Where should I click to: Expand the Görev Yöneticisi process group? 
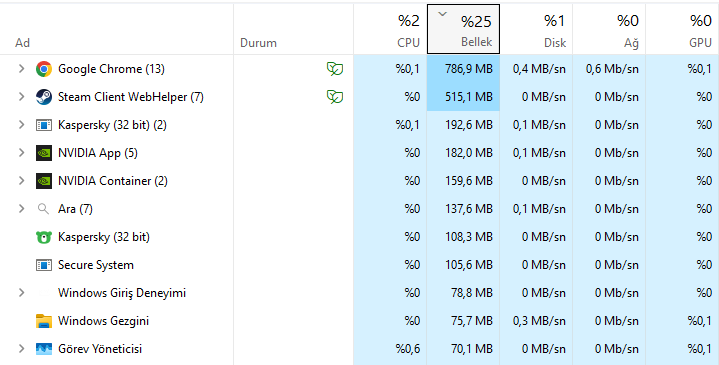[x=21, y=349]
